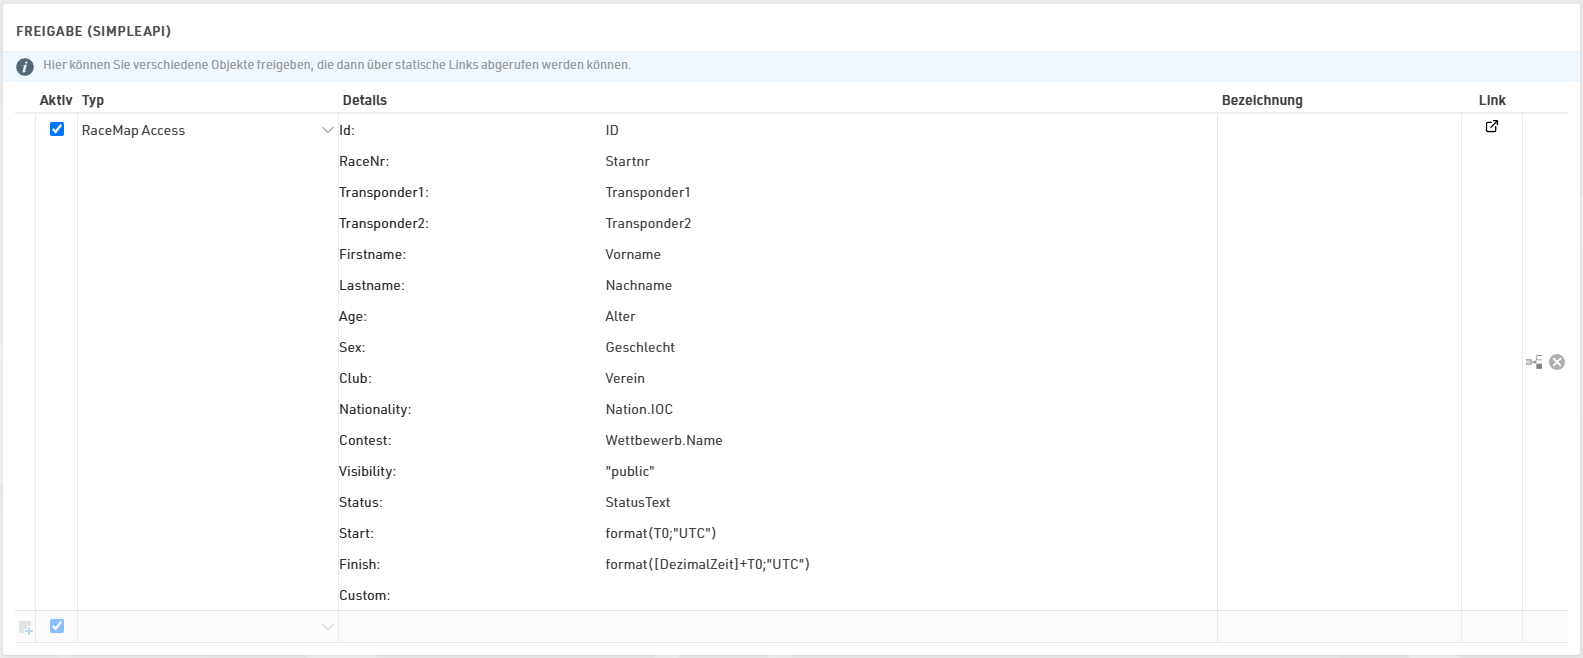
Task: Edit the Nationality value Nation.IOC
Action: pyautogui.click(x=639, y=409)
